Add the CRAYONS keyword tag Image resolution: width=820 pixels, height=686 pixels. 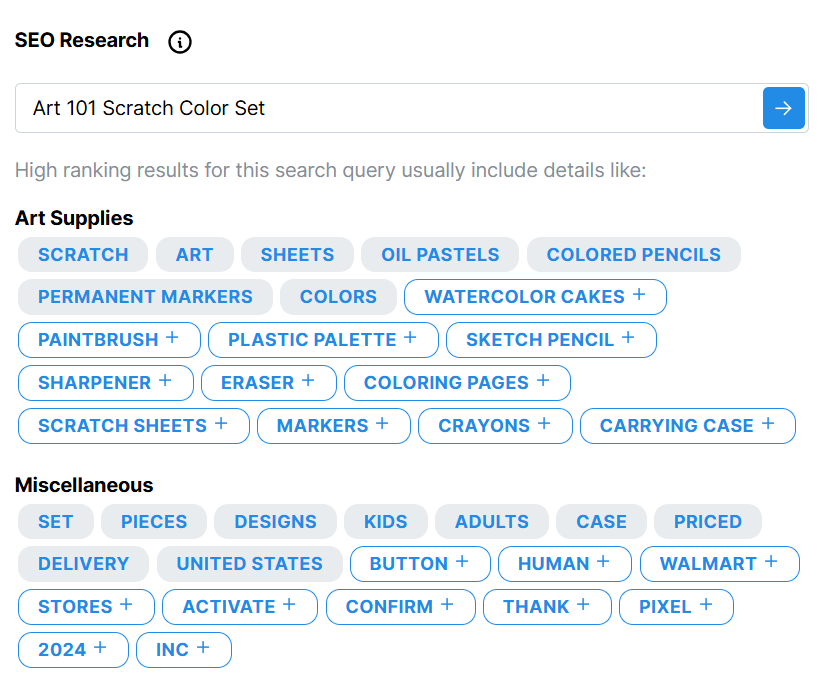coord(495,426)
